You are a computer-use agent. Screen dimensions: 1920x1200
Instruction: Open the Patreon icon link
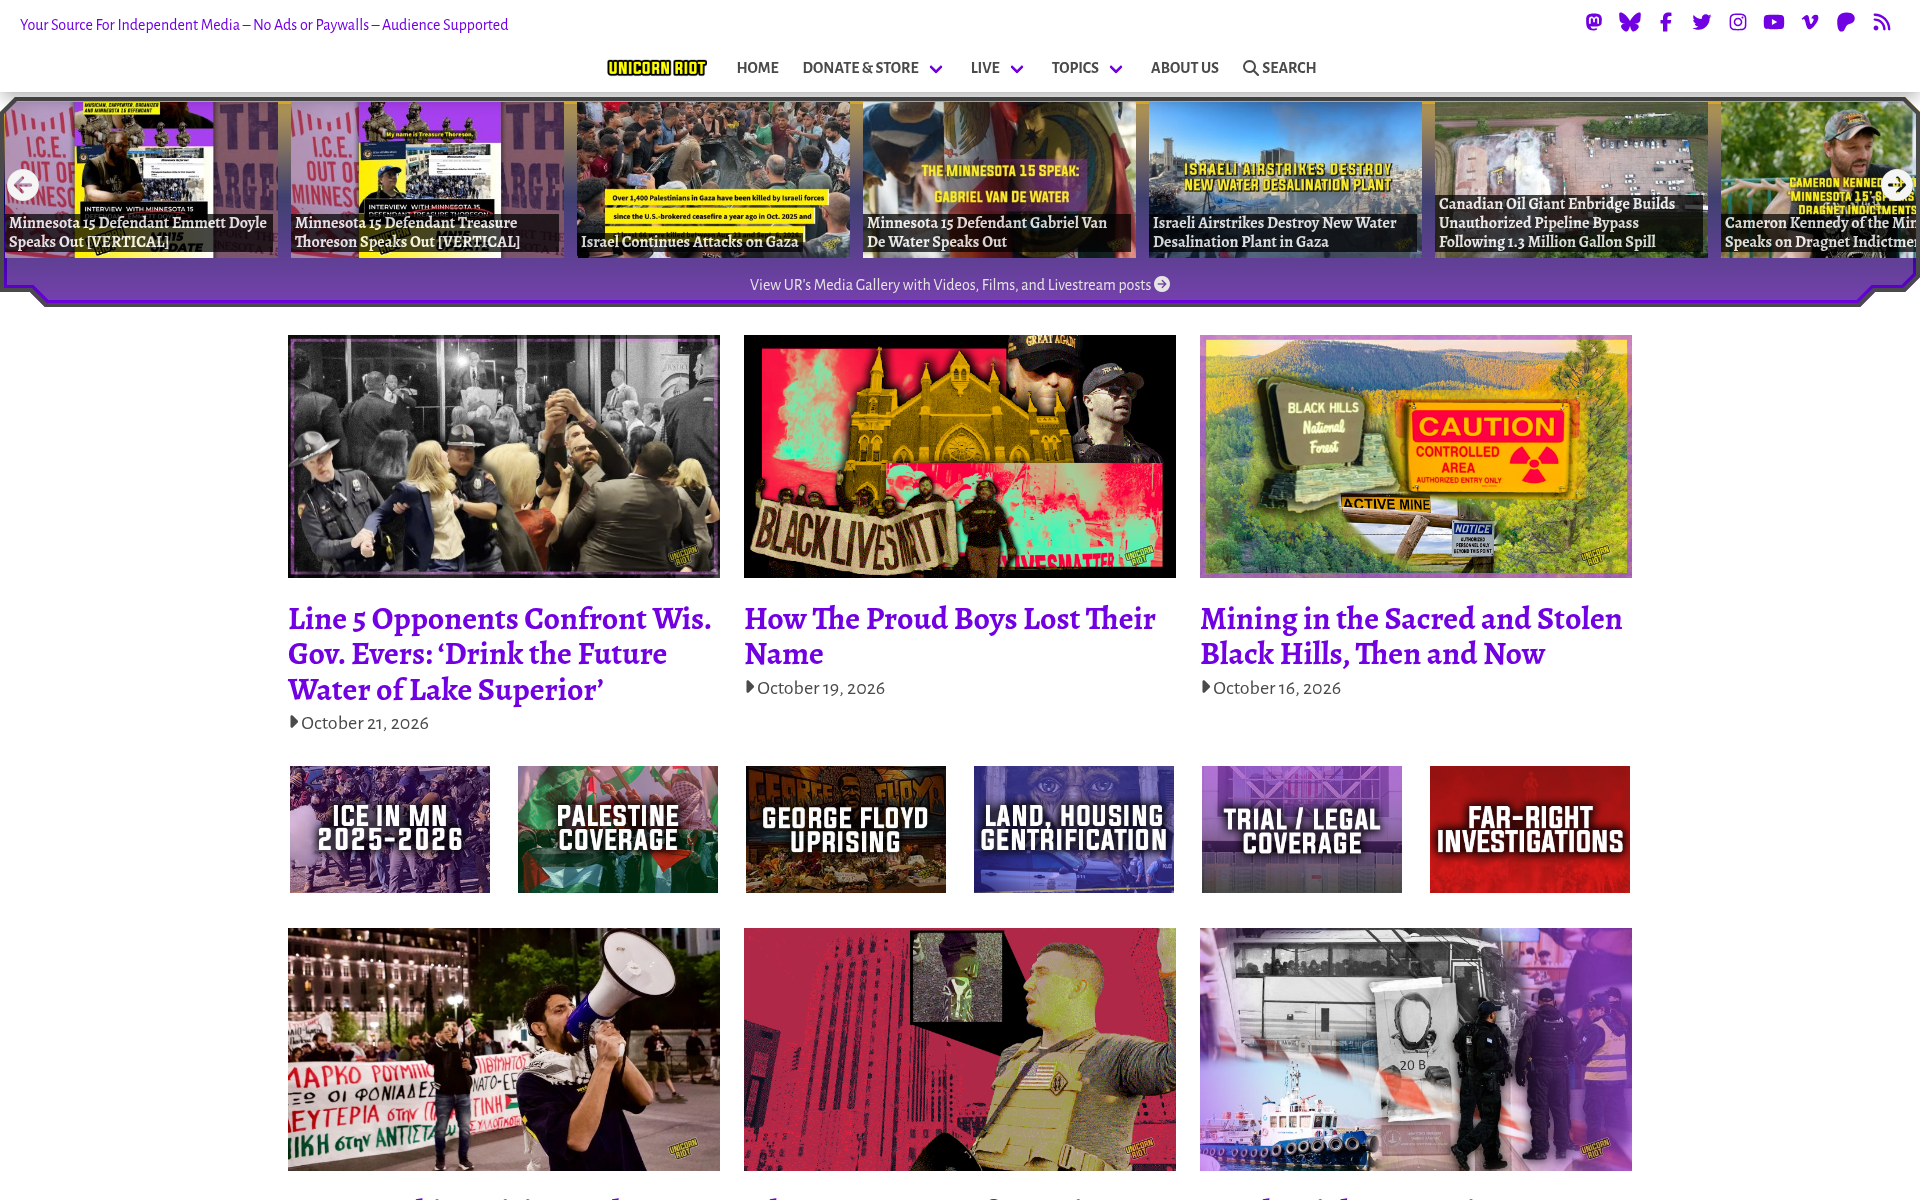pos(1846,22)
